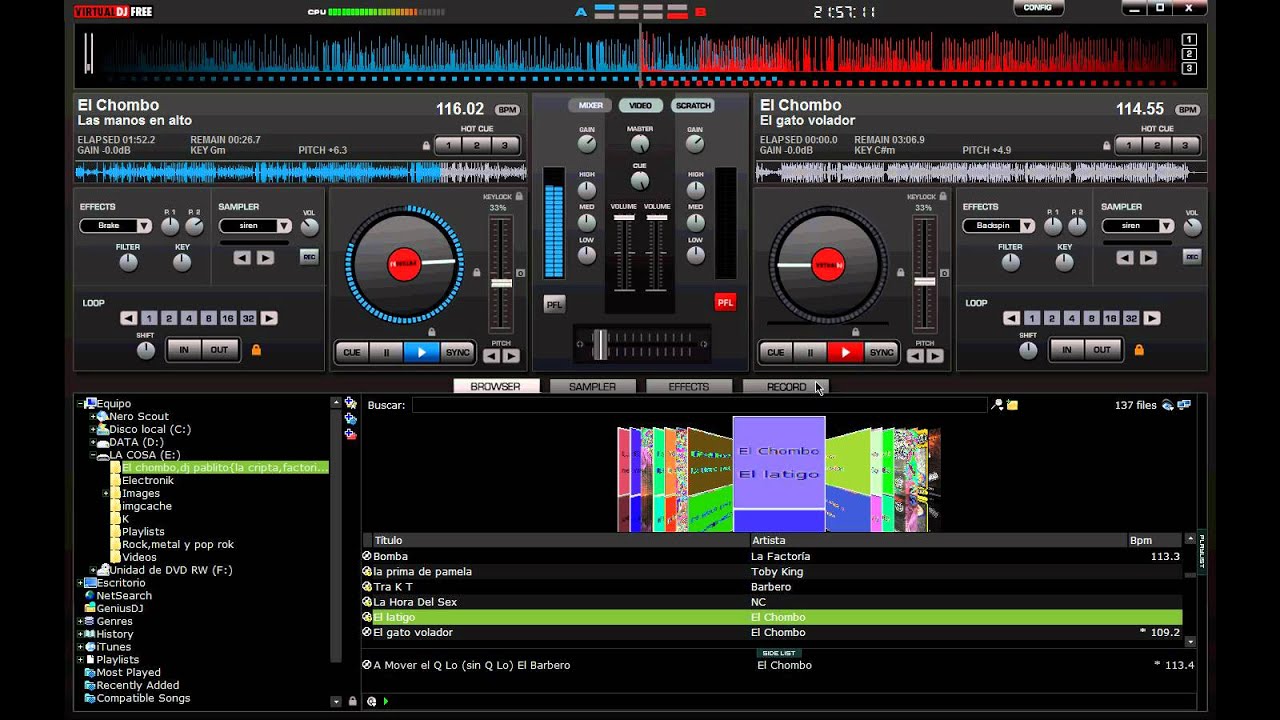The image size is (1280, 720).
Task: Click loop OUT button on right deck
Action: click(x=1102, y=350)
